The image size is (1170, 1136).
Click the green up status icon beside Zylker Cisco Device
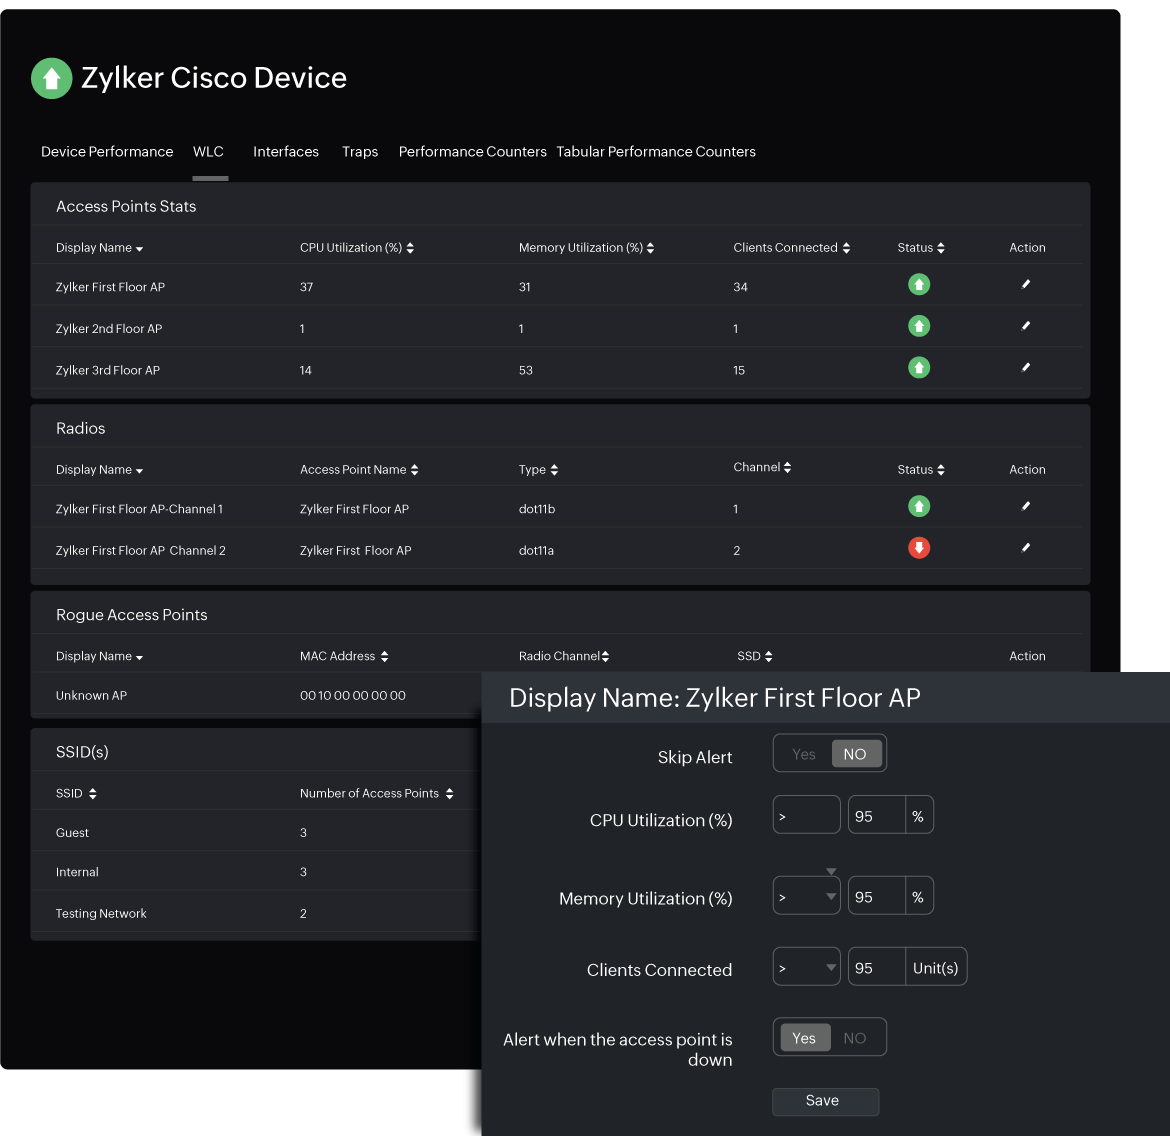[51, 77]
